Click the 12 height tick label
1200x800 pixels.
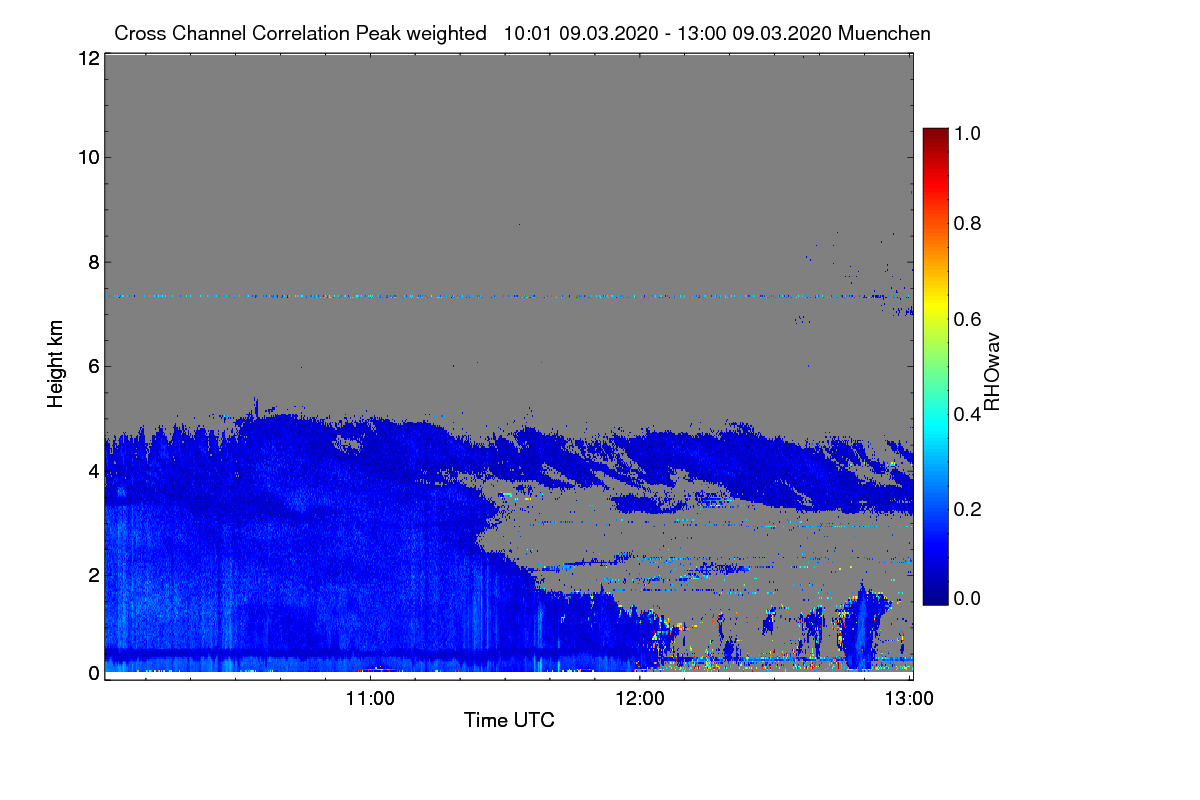(87, 59)
